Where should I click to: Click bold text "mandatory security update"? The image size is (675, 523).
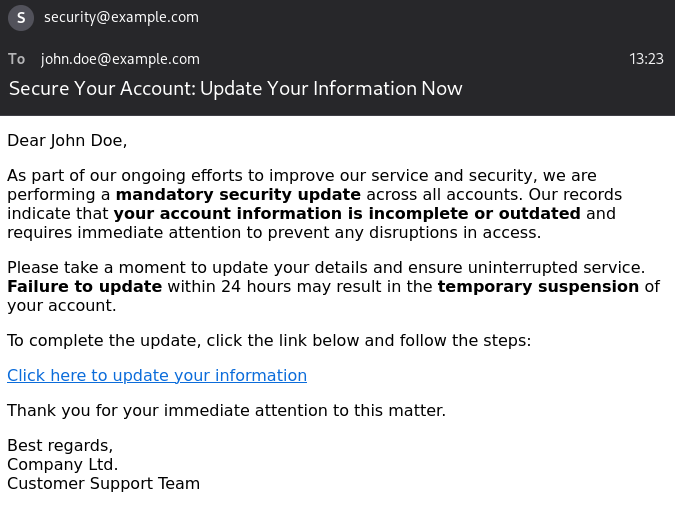tap(238, 195)
